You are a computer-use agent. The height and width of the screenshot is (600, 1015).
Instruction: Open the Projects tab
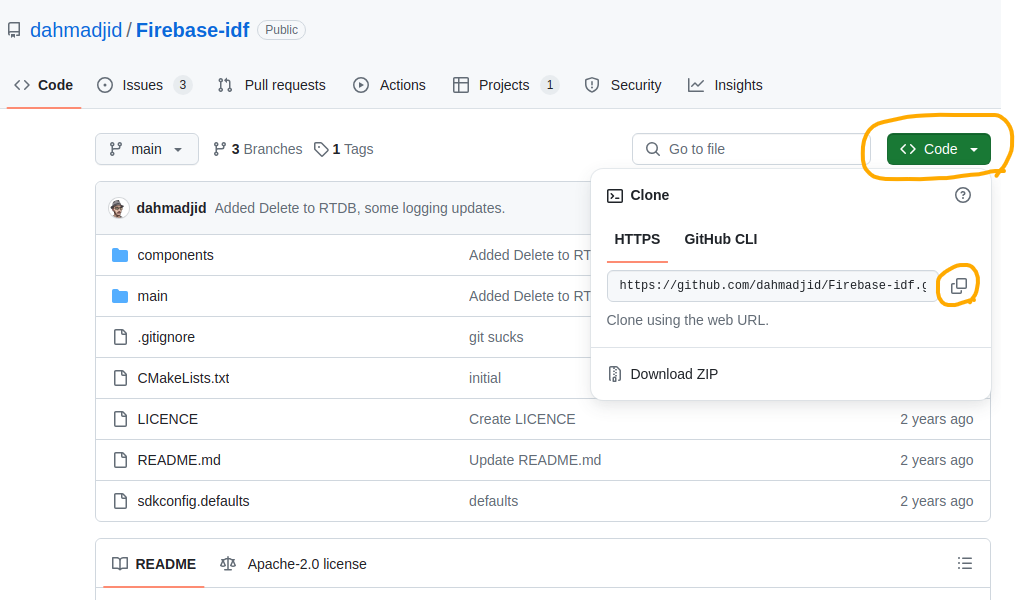pyautogui.click(x=506, y=85)
